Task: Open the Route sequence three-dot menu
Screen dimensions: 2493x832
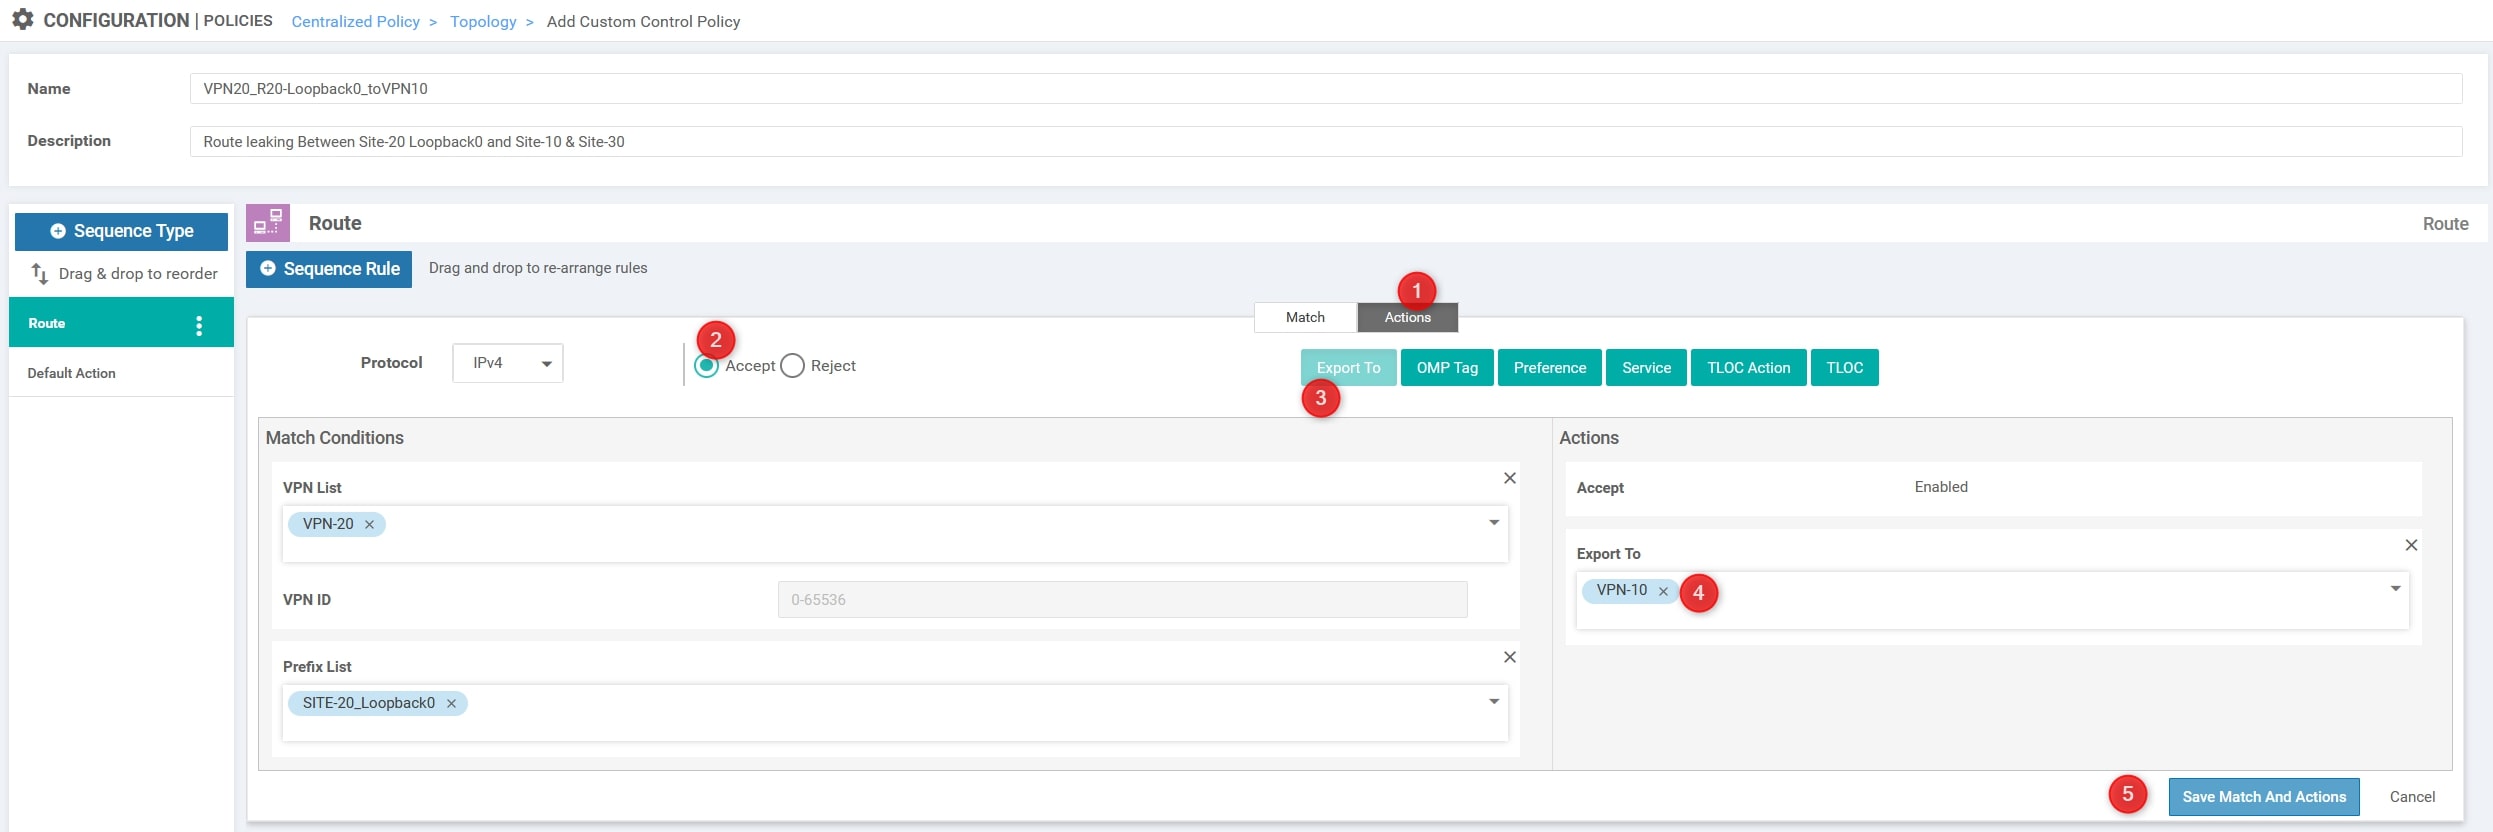Action: coord(199,325)
